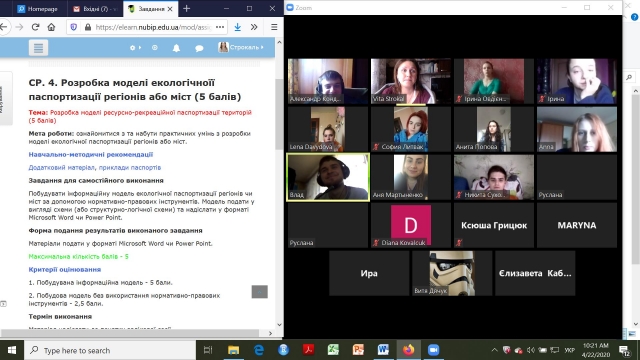Switch to the Homepage browser tab
Screen dimensions: 640x360
[x=38, y=9]
